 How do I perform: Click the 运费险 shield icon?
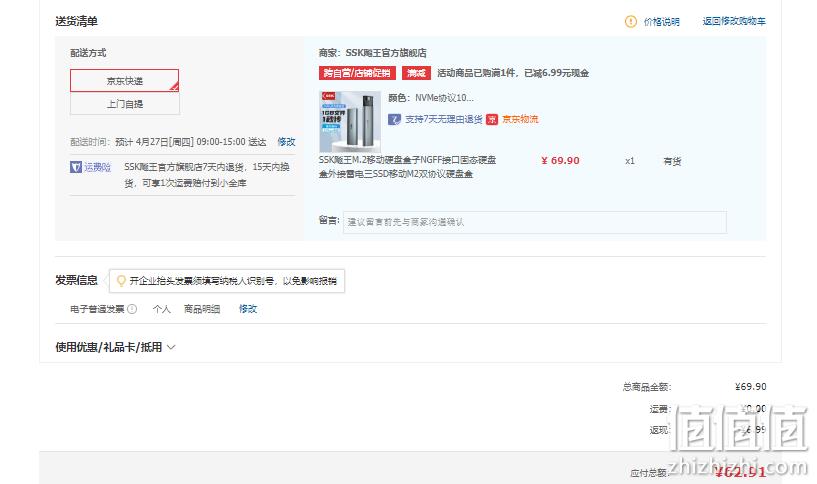[76, 167]
